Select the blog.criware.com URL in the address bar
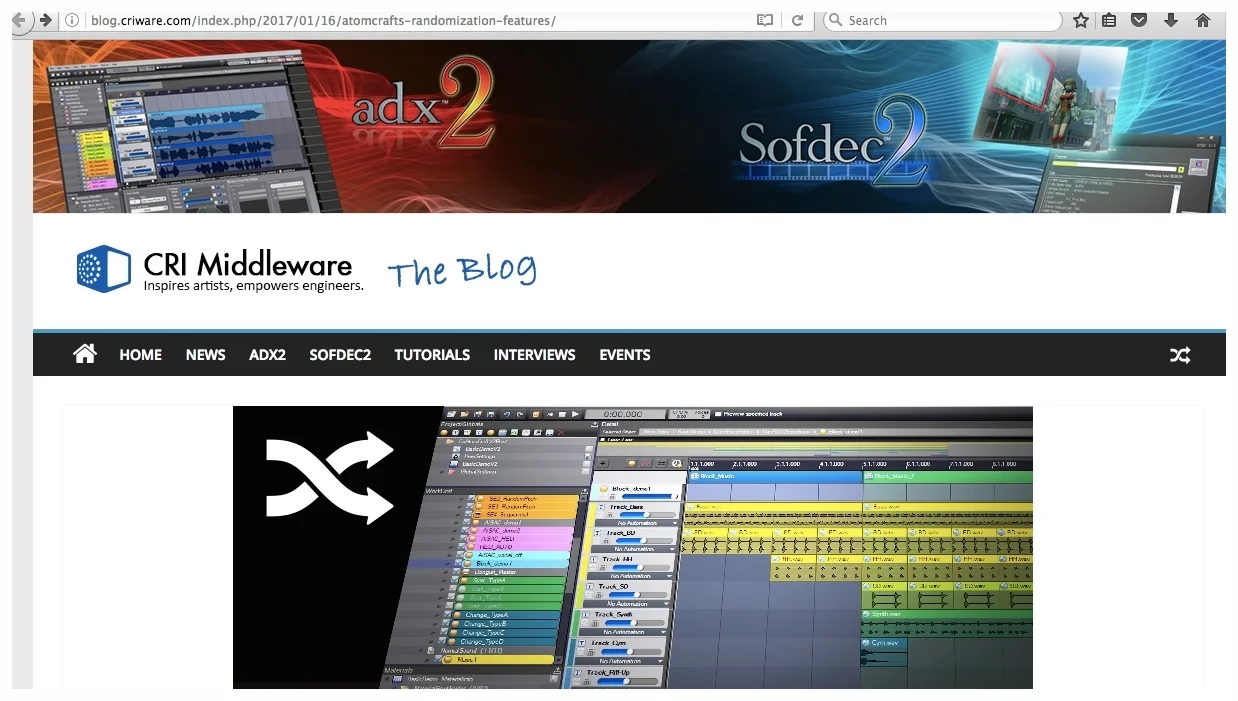 point(322,20)
